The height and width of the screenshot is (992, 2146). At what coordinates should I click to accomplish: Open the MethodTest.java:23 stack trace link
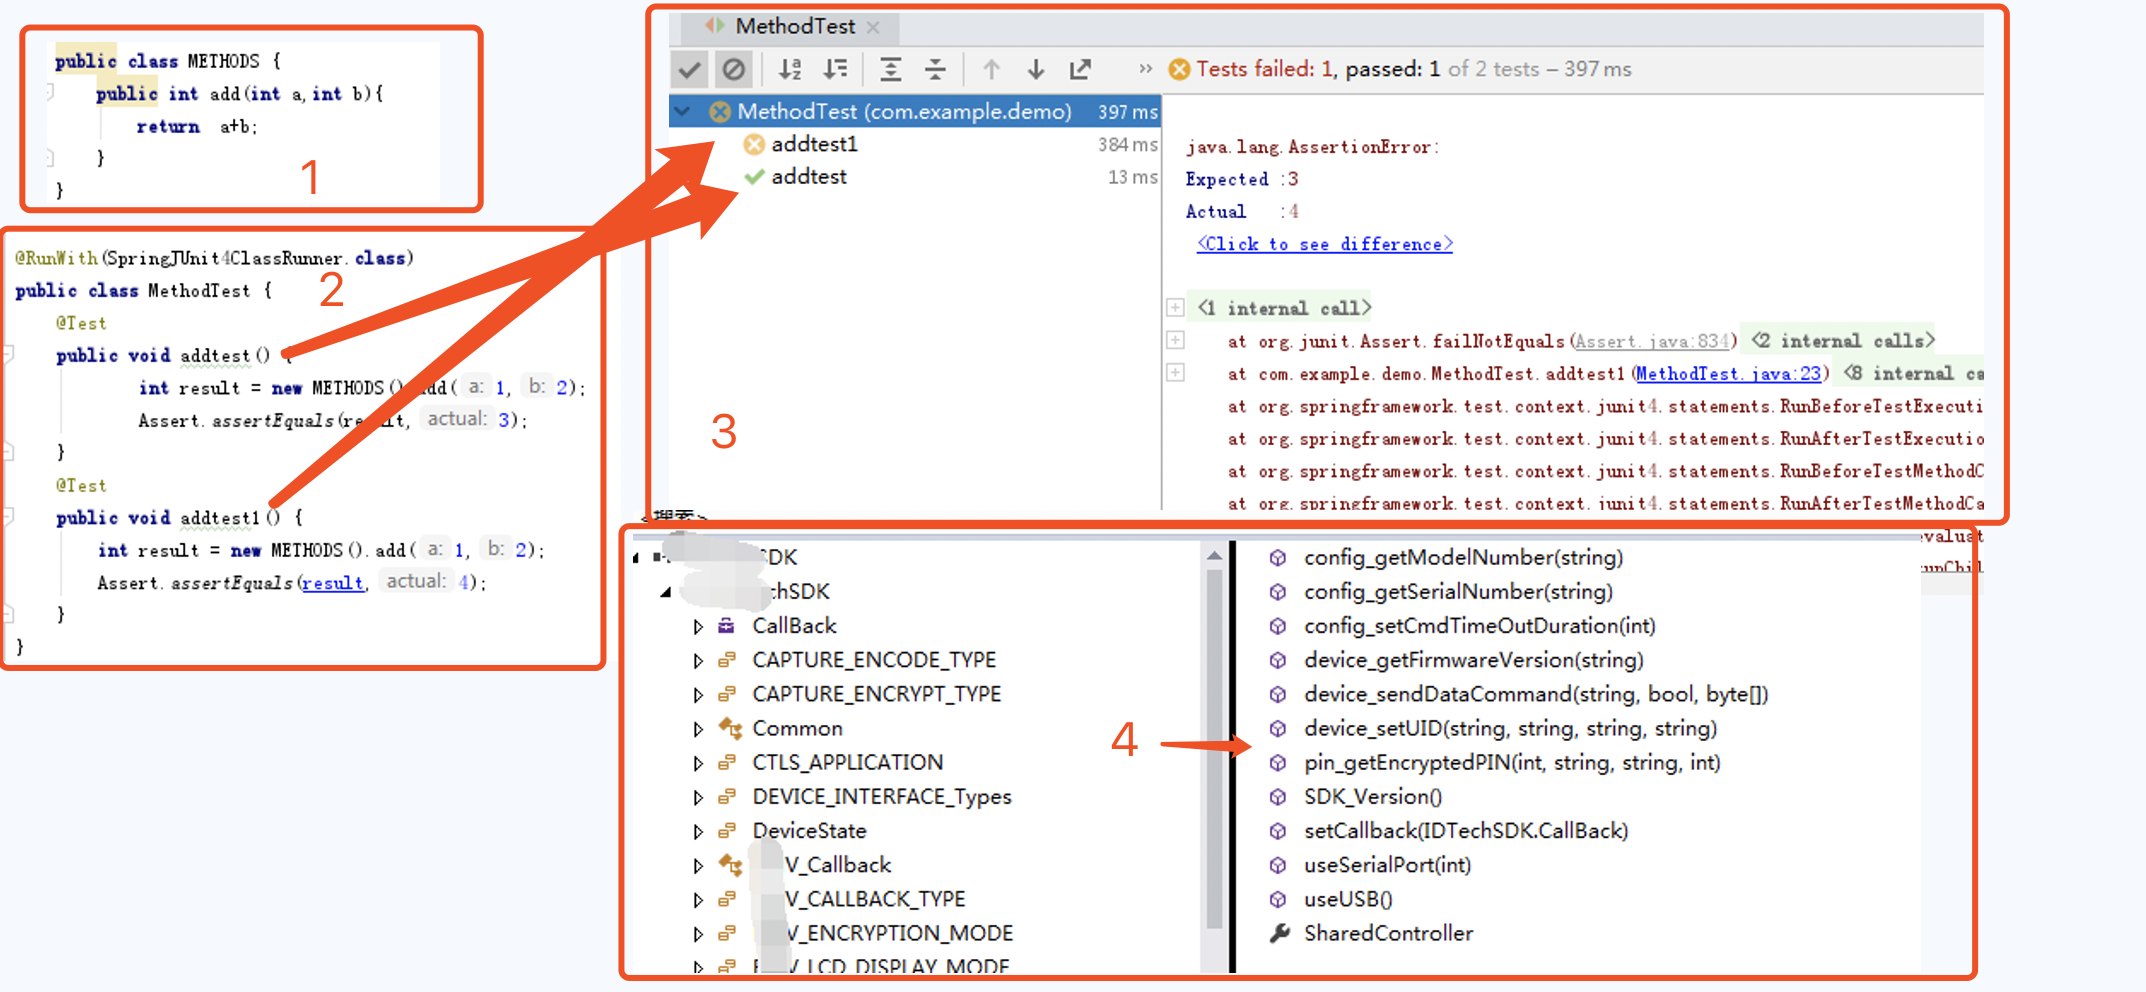(1727, 373)
